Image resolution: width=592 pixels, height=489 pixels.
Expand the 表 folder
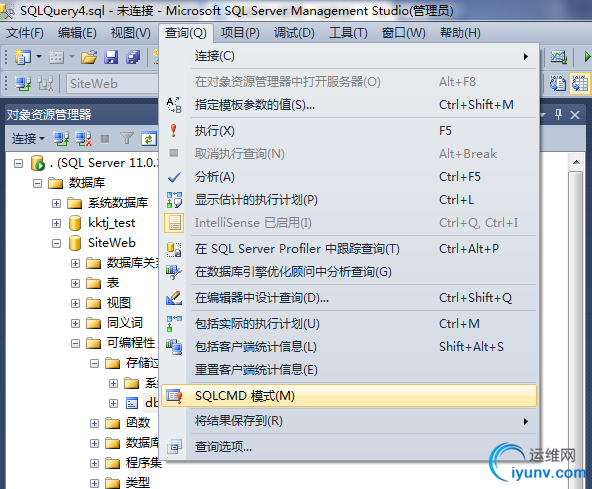(76, 283)
